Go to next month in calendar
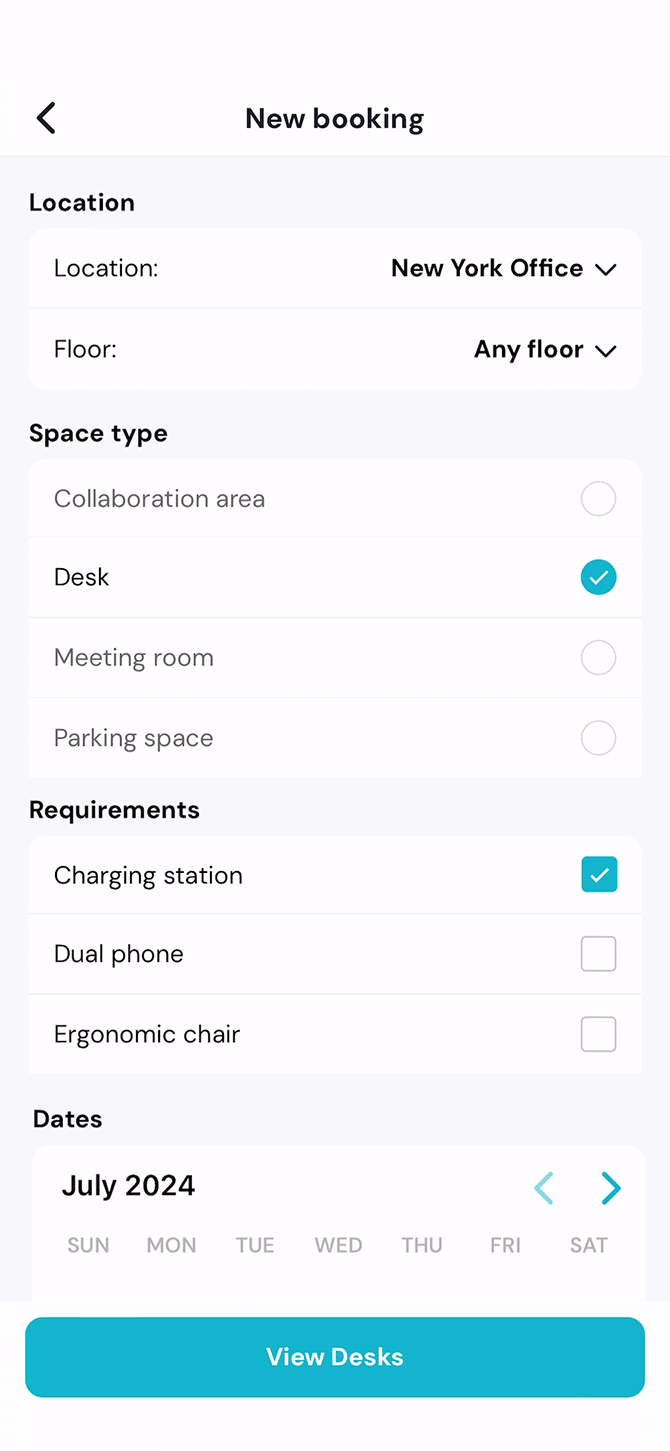670x1451 pixels. 611,1188
